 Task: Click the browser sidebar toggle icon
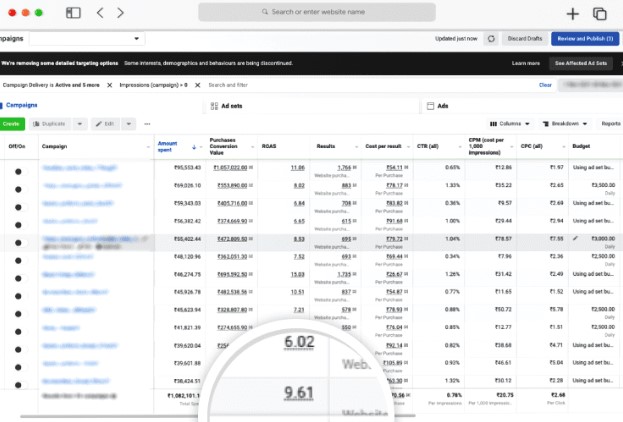click(73, 13)
